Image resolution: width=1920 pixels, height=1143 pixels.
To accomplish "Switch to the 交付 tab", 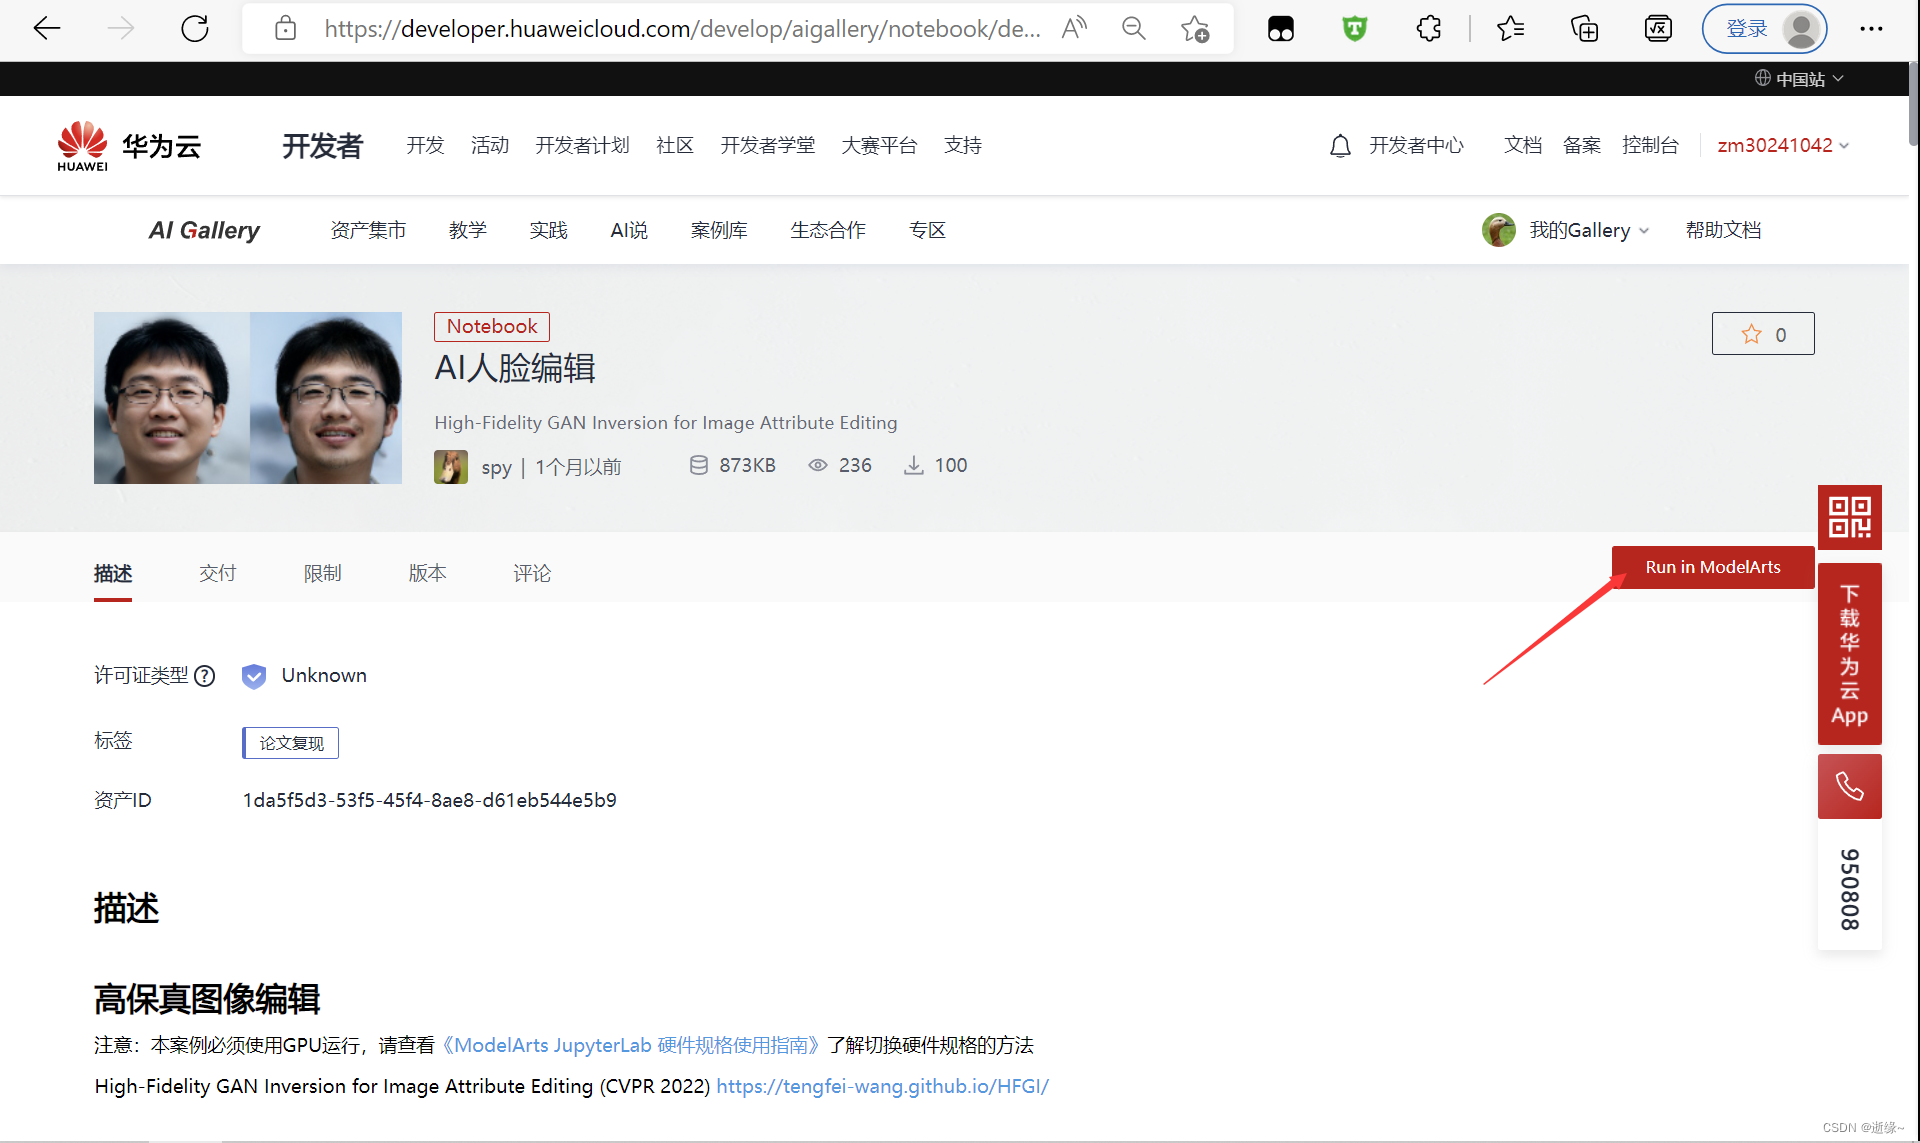I will pos(217,573).
